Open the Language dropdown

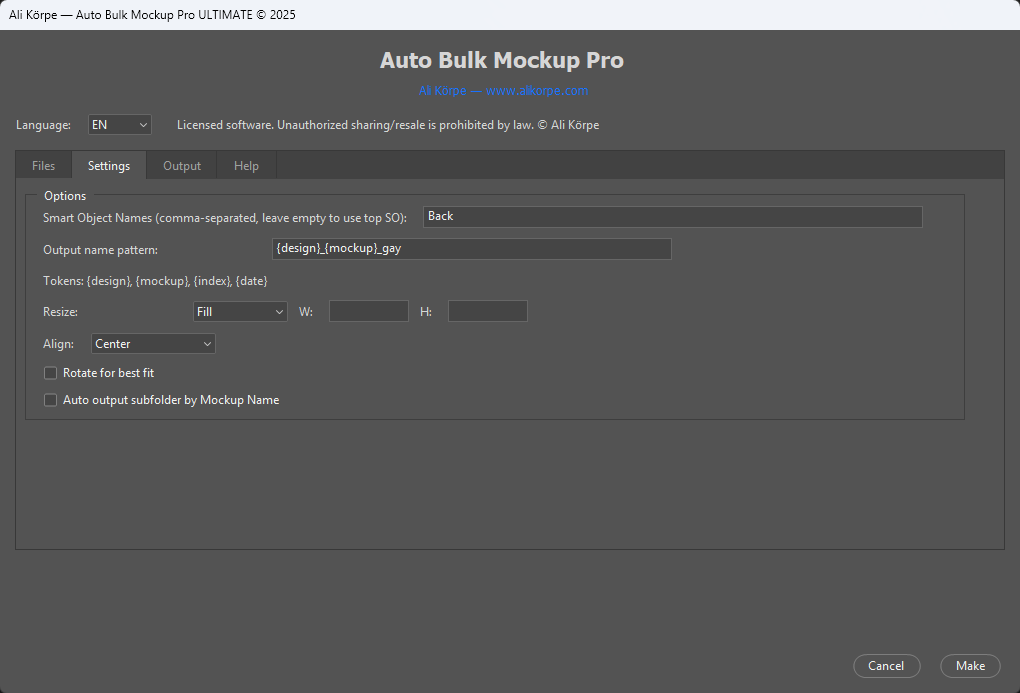point(119,124)
